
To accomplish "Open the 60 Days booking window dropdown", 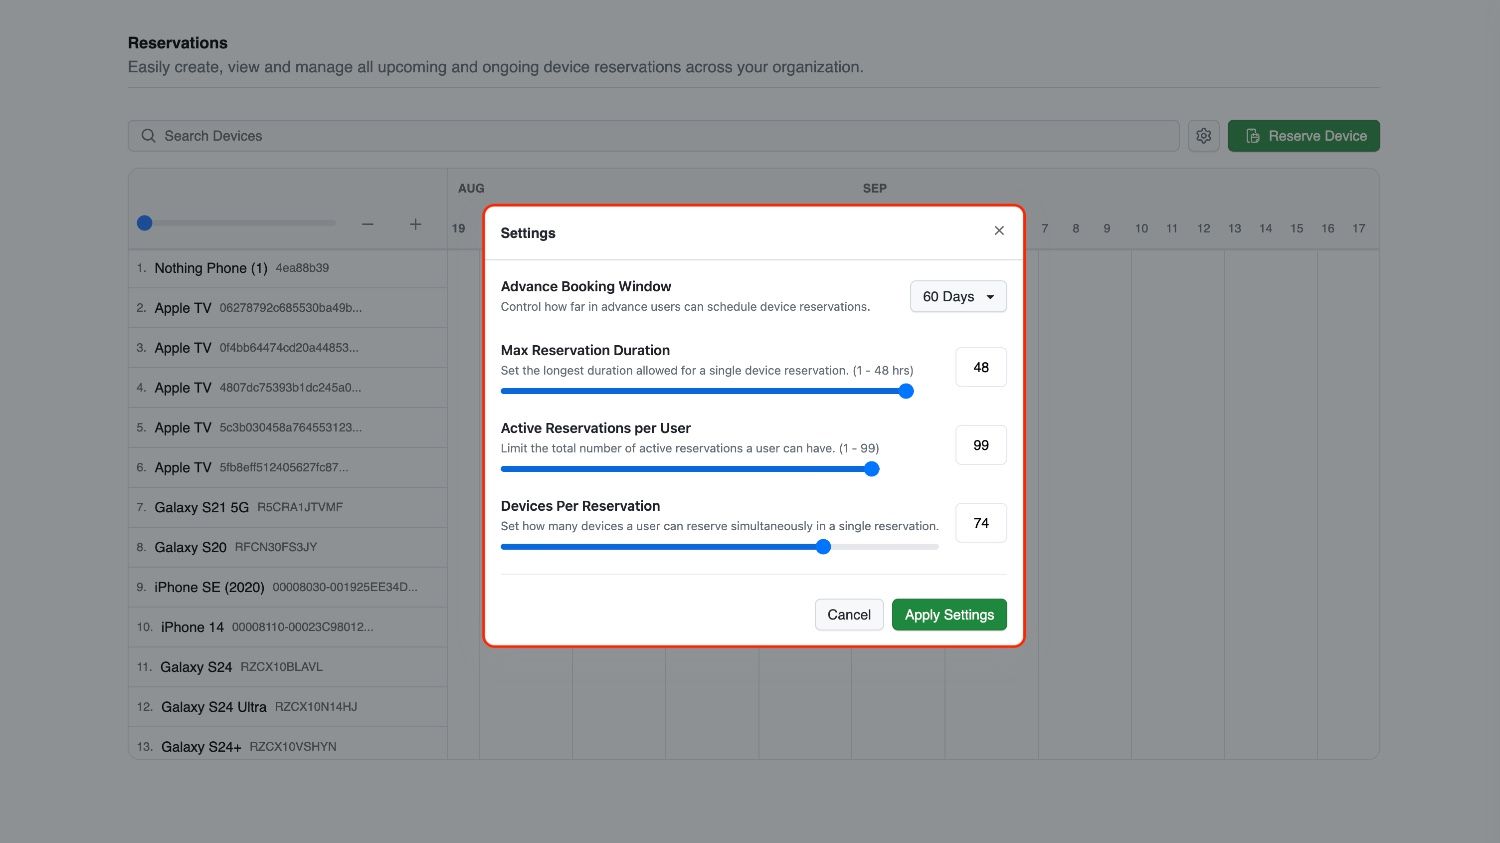I will (x=957, y=297).
